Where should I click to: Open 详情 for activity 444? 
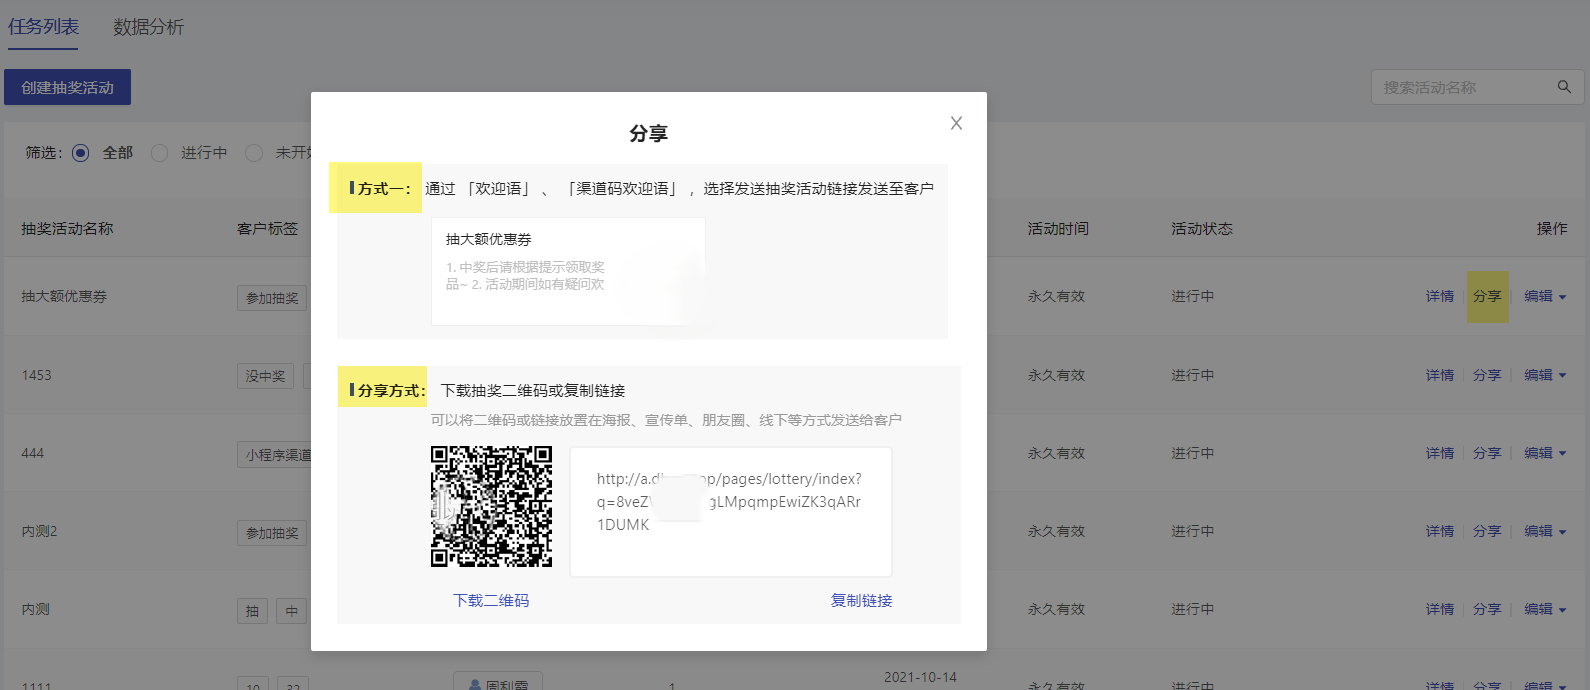(1440, 453)
